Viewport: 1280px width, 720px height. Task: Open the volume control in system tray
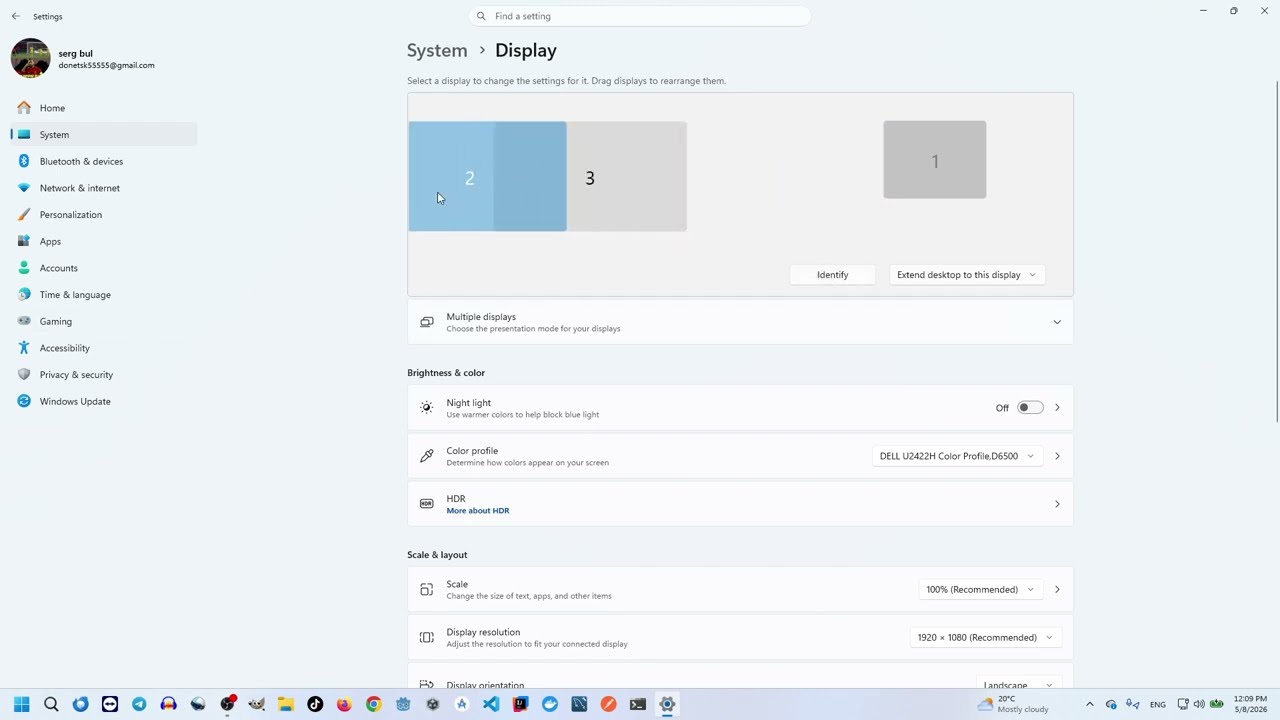1199,704
